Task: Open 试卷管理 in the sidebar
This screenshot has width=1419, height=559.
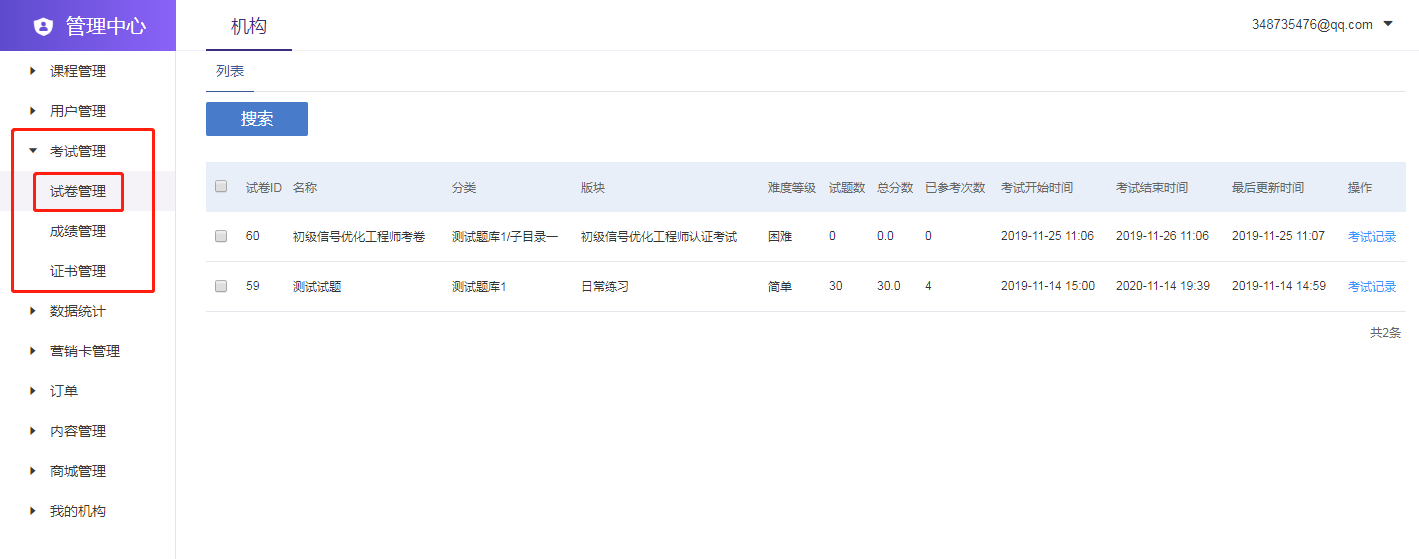Action: click(x=78, y=191)
